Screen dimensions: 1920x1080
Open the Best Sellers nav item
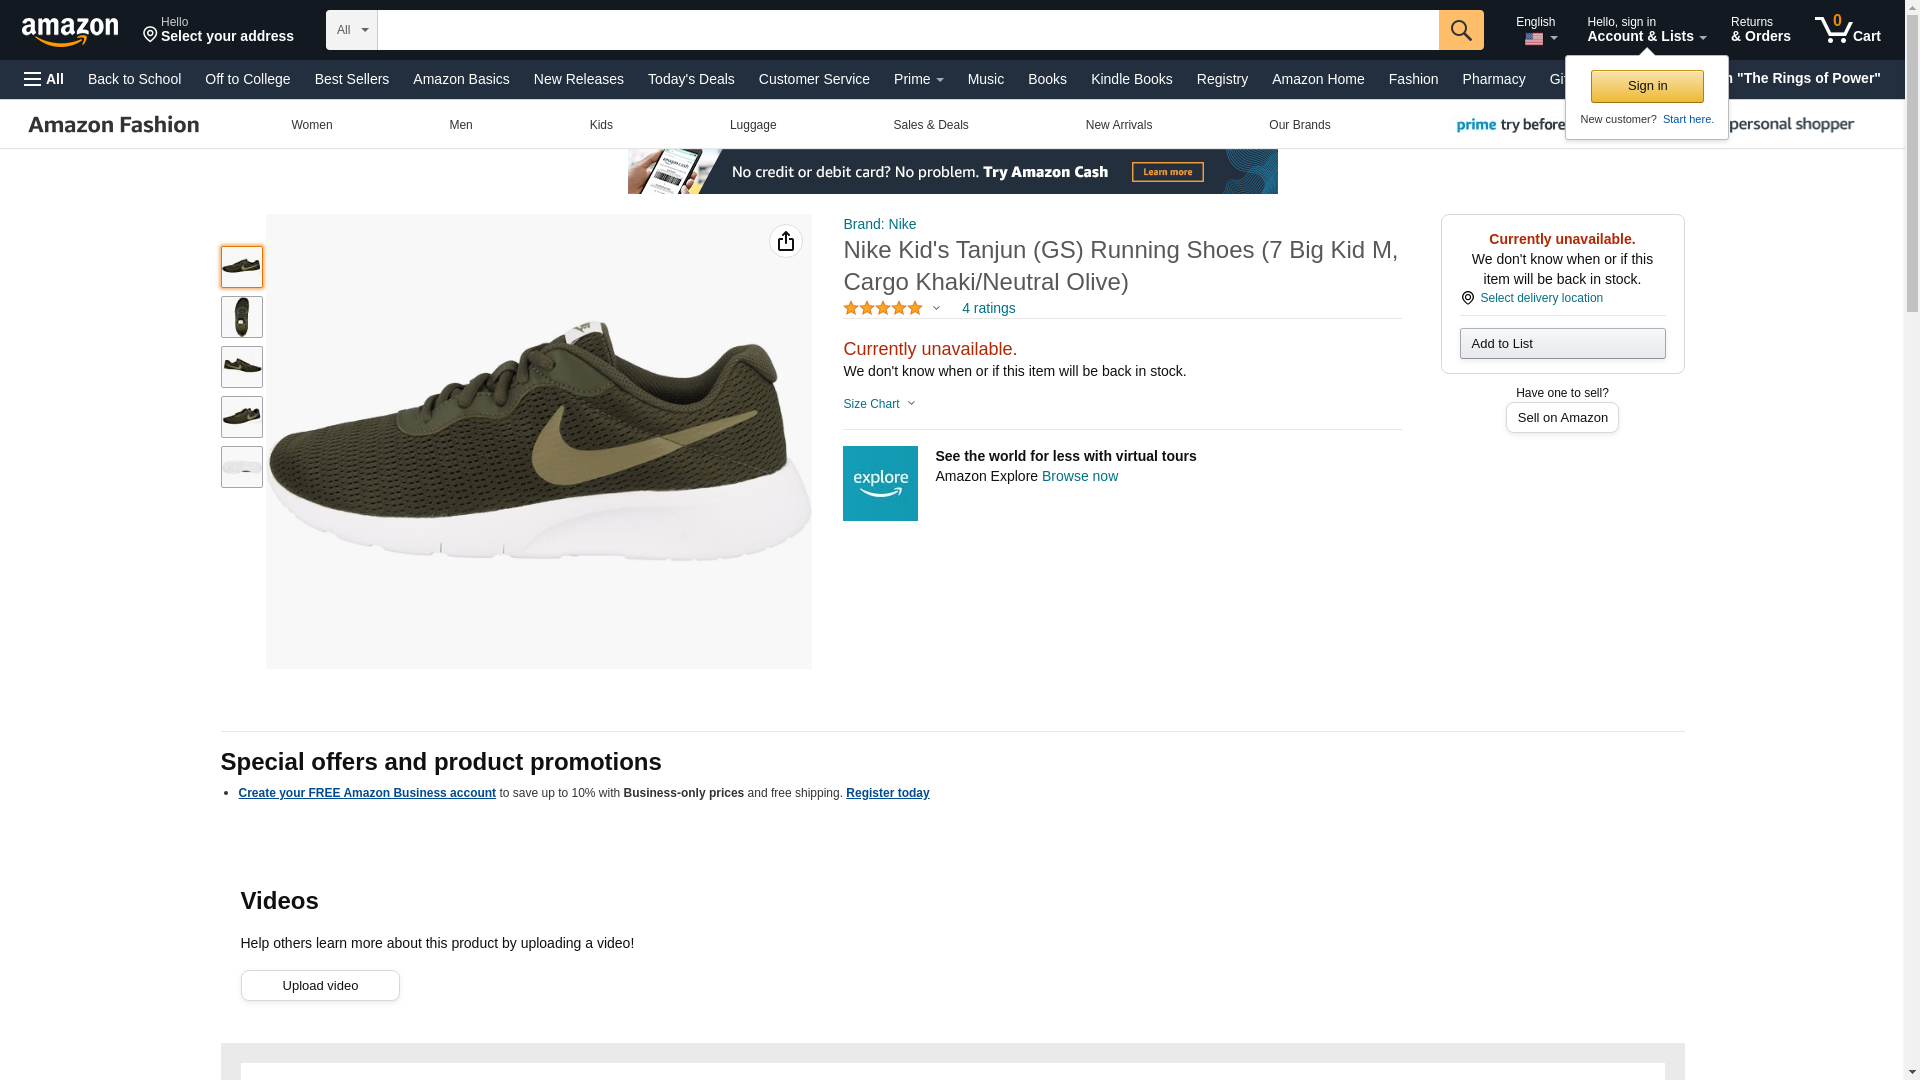click(351, 79)
